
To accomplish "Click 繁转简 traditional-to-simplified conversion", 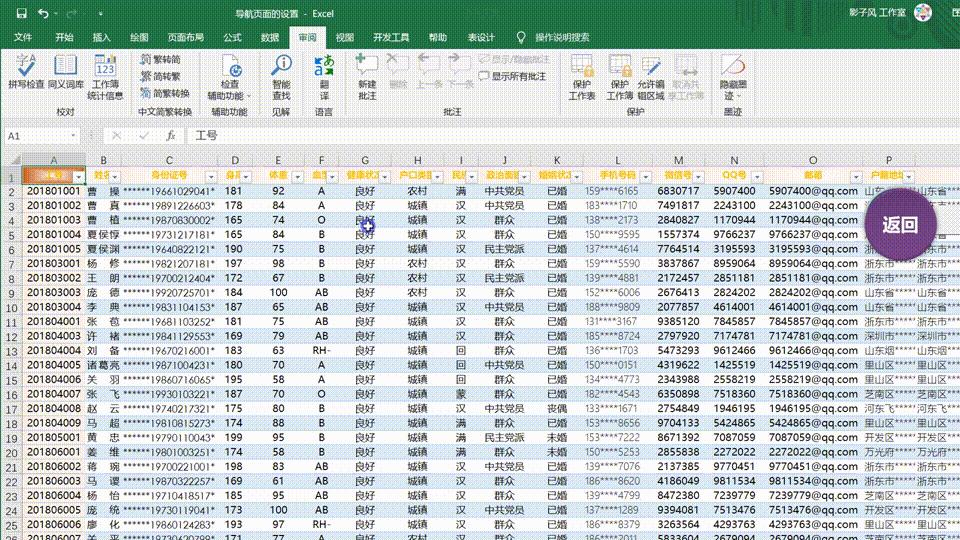I will coord(160,60).
